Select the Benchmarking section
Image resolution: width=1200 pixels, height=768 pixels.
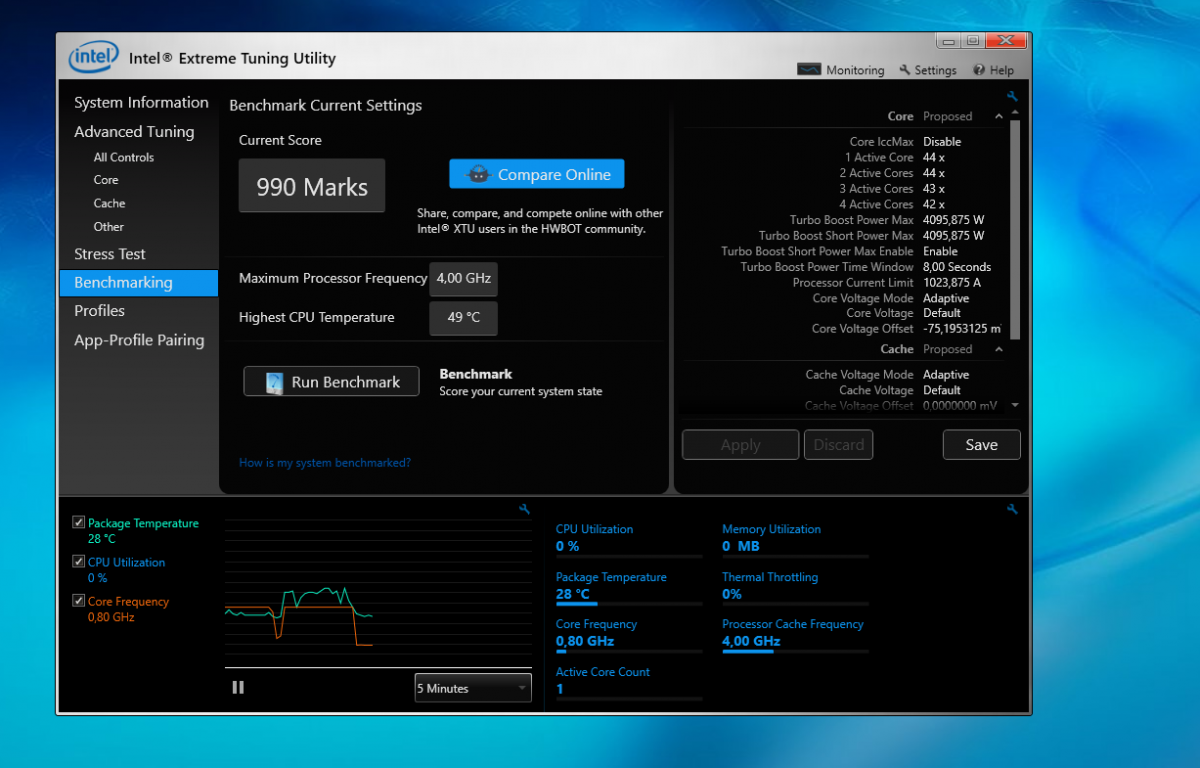coord(139,283)
